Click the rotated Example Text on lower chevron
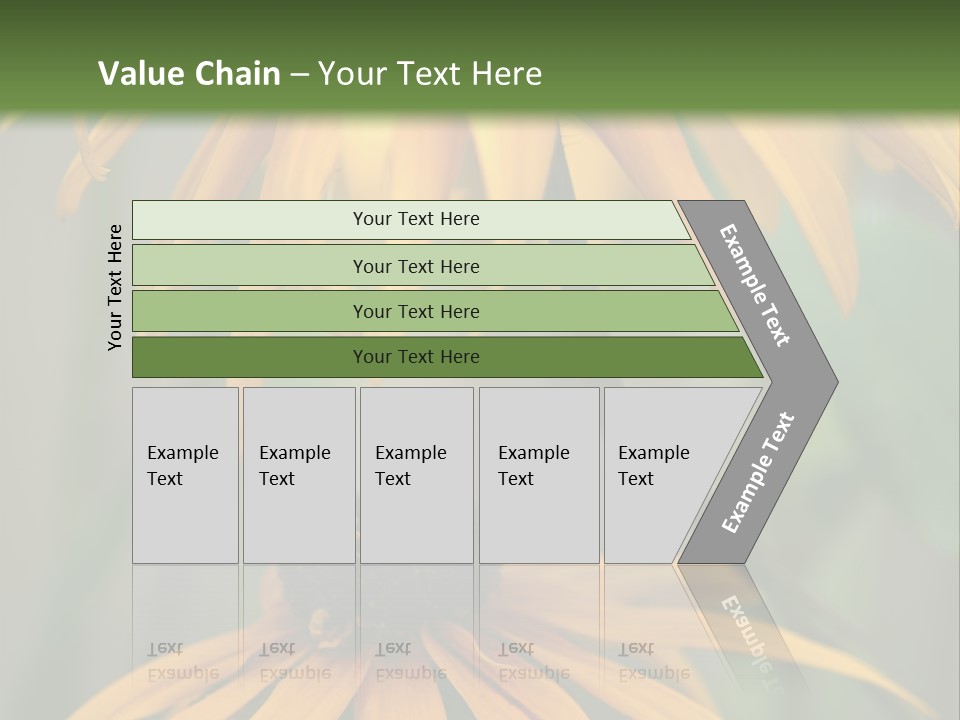 pos(758,473)
